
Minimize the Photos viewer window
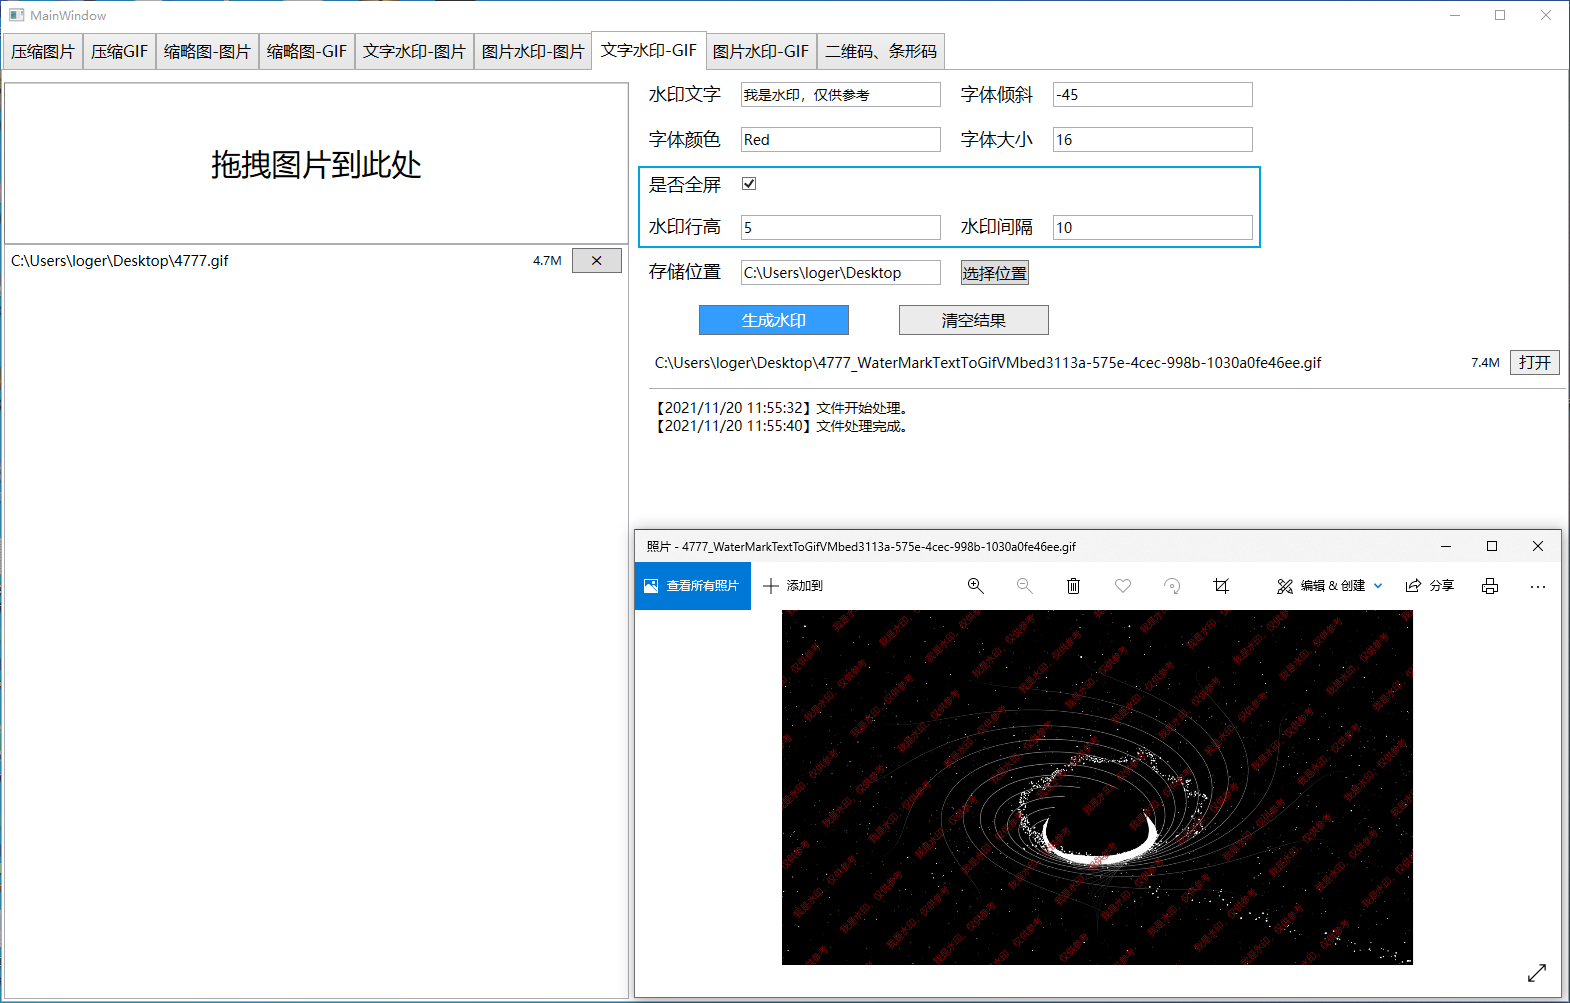(1446, 546)
